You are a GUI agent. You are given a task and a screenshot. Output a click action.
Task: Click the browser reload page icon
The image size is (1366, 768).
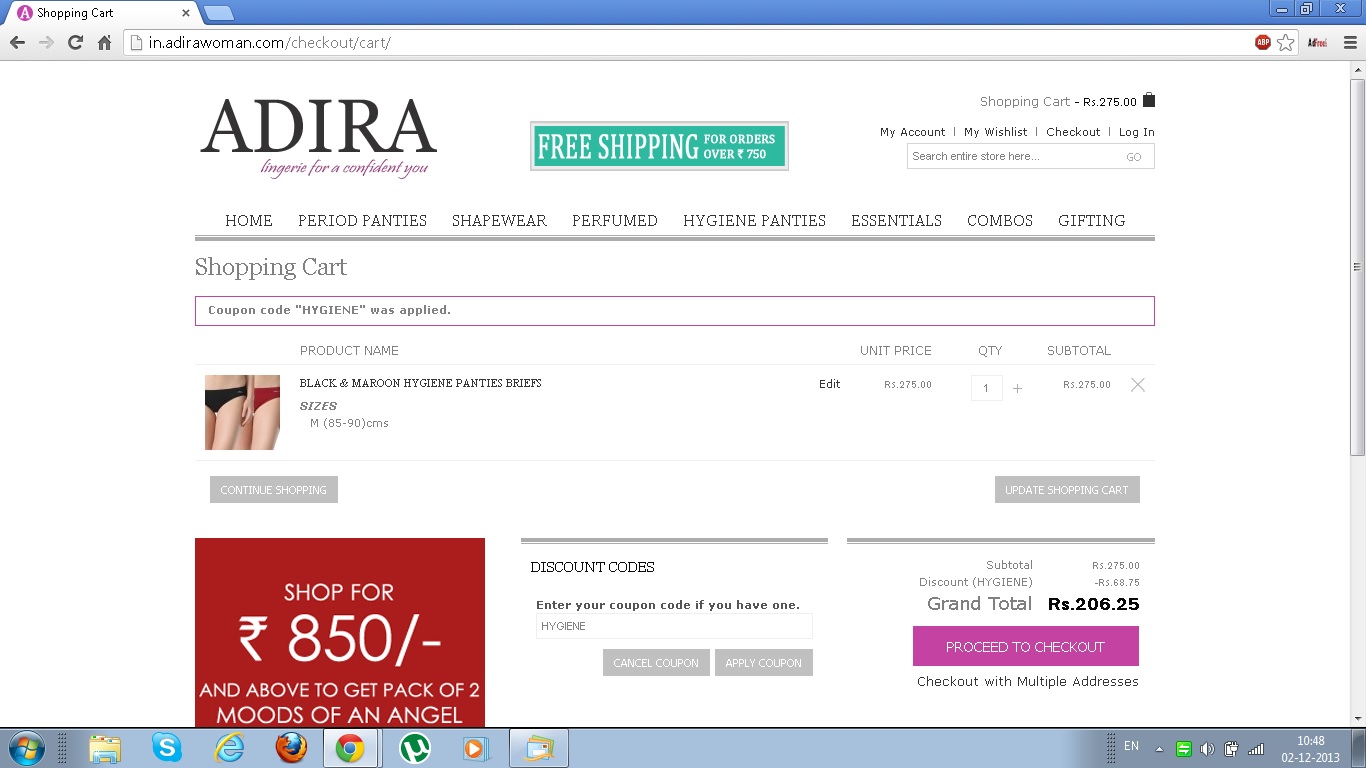[75, 42]
